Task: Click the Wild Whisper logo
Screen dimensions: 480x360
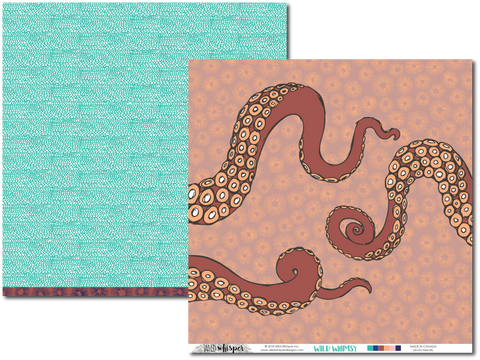Action: tap(221, 349)
